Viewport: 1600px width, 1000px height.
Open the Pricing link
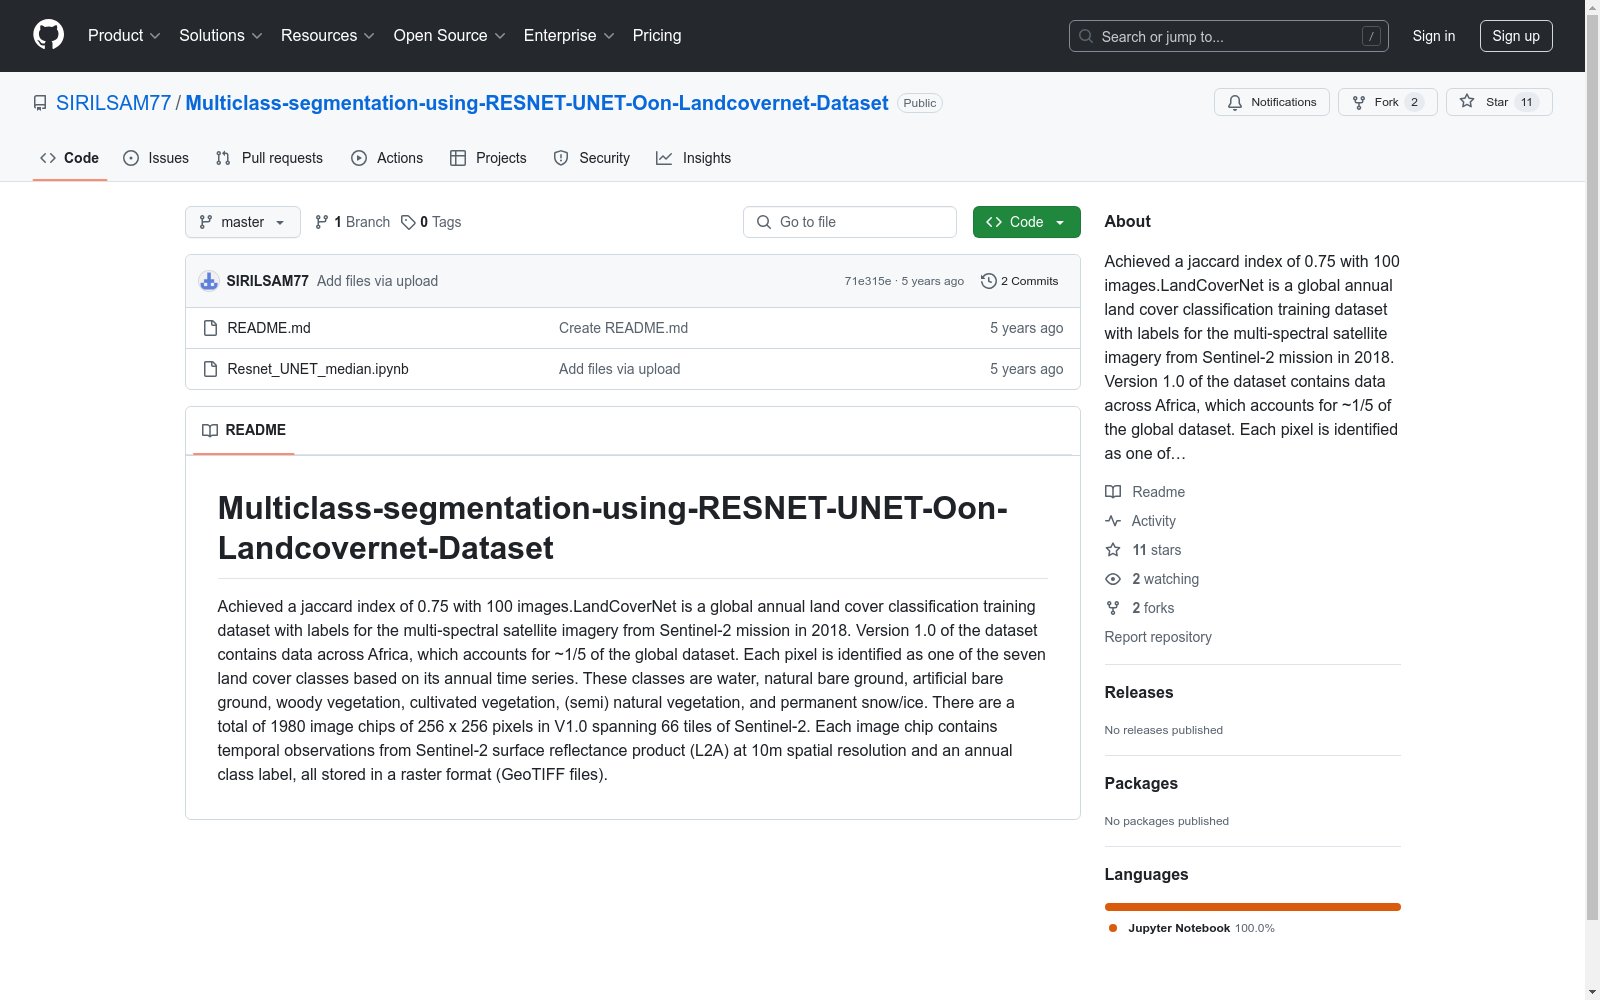657,36
